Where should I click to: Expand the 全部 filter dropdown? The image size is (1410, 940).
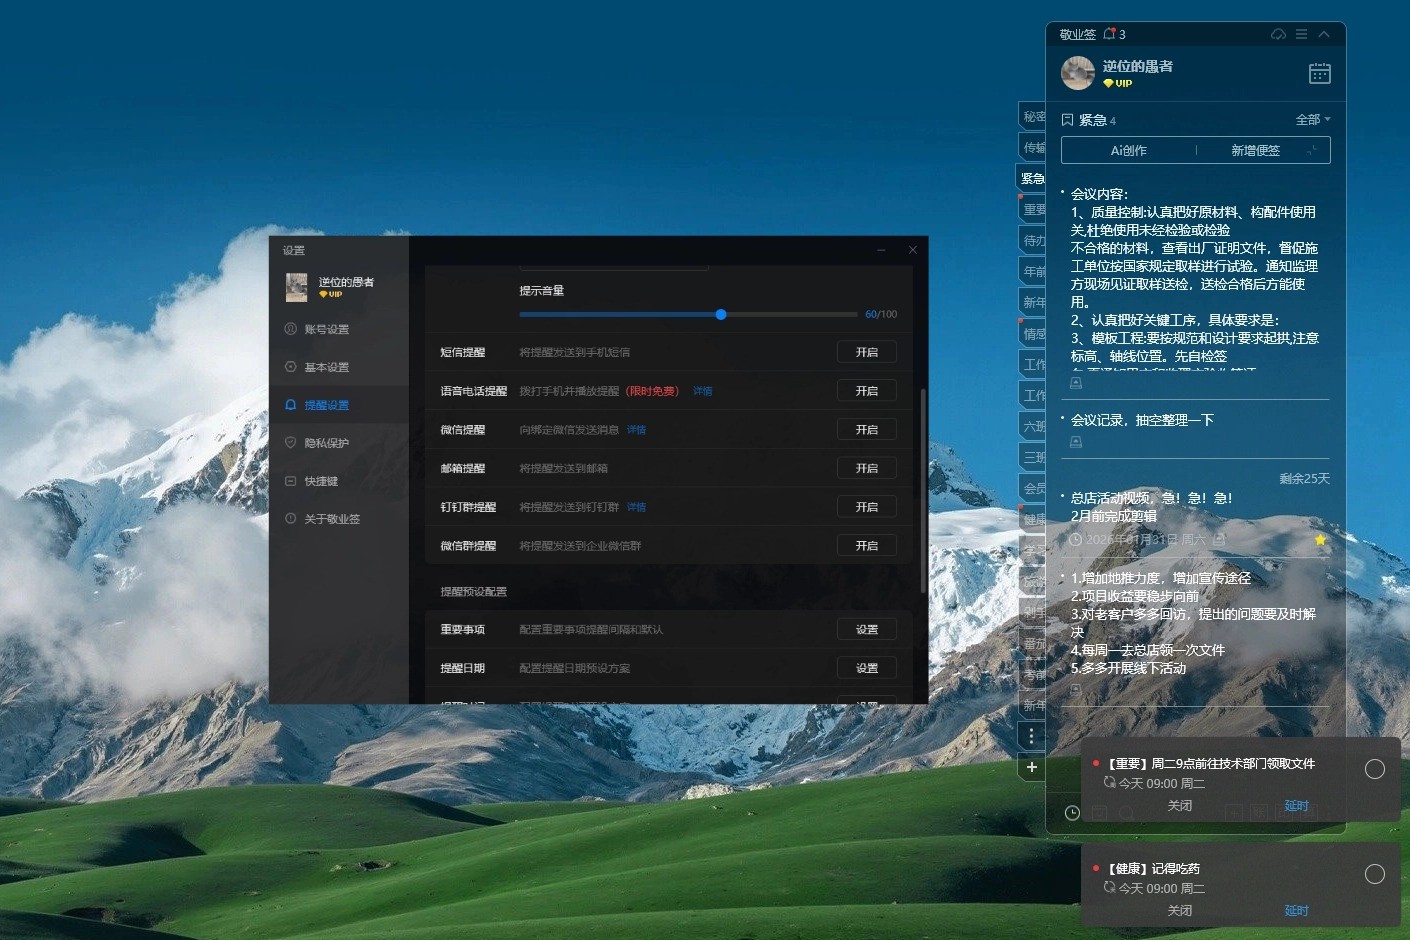[1312, 120]
